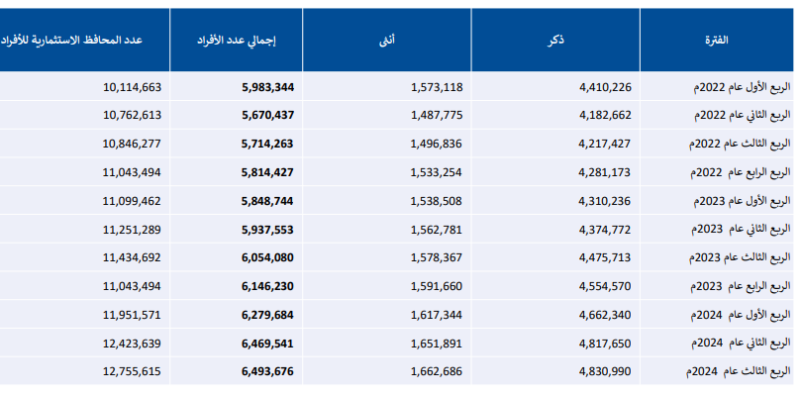Click portfolios value 11,951,571
This screenshot has width=800, height=395.
click(132, 315)
